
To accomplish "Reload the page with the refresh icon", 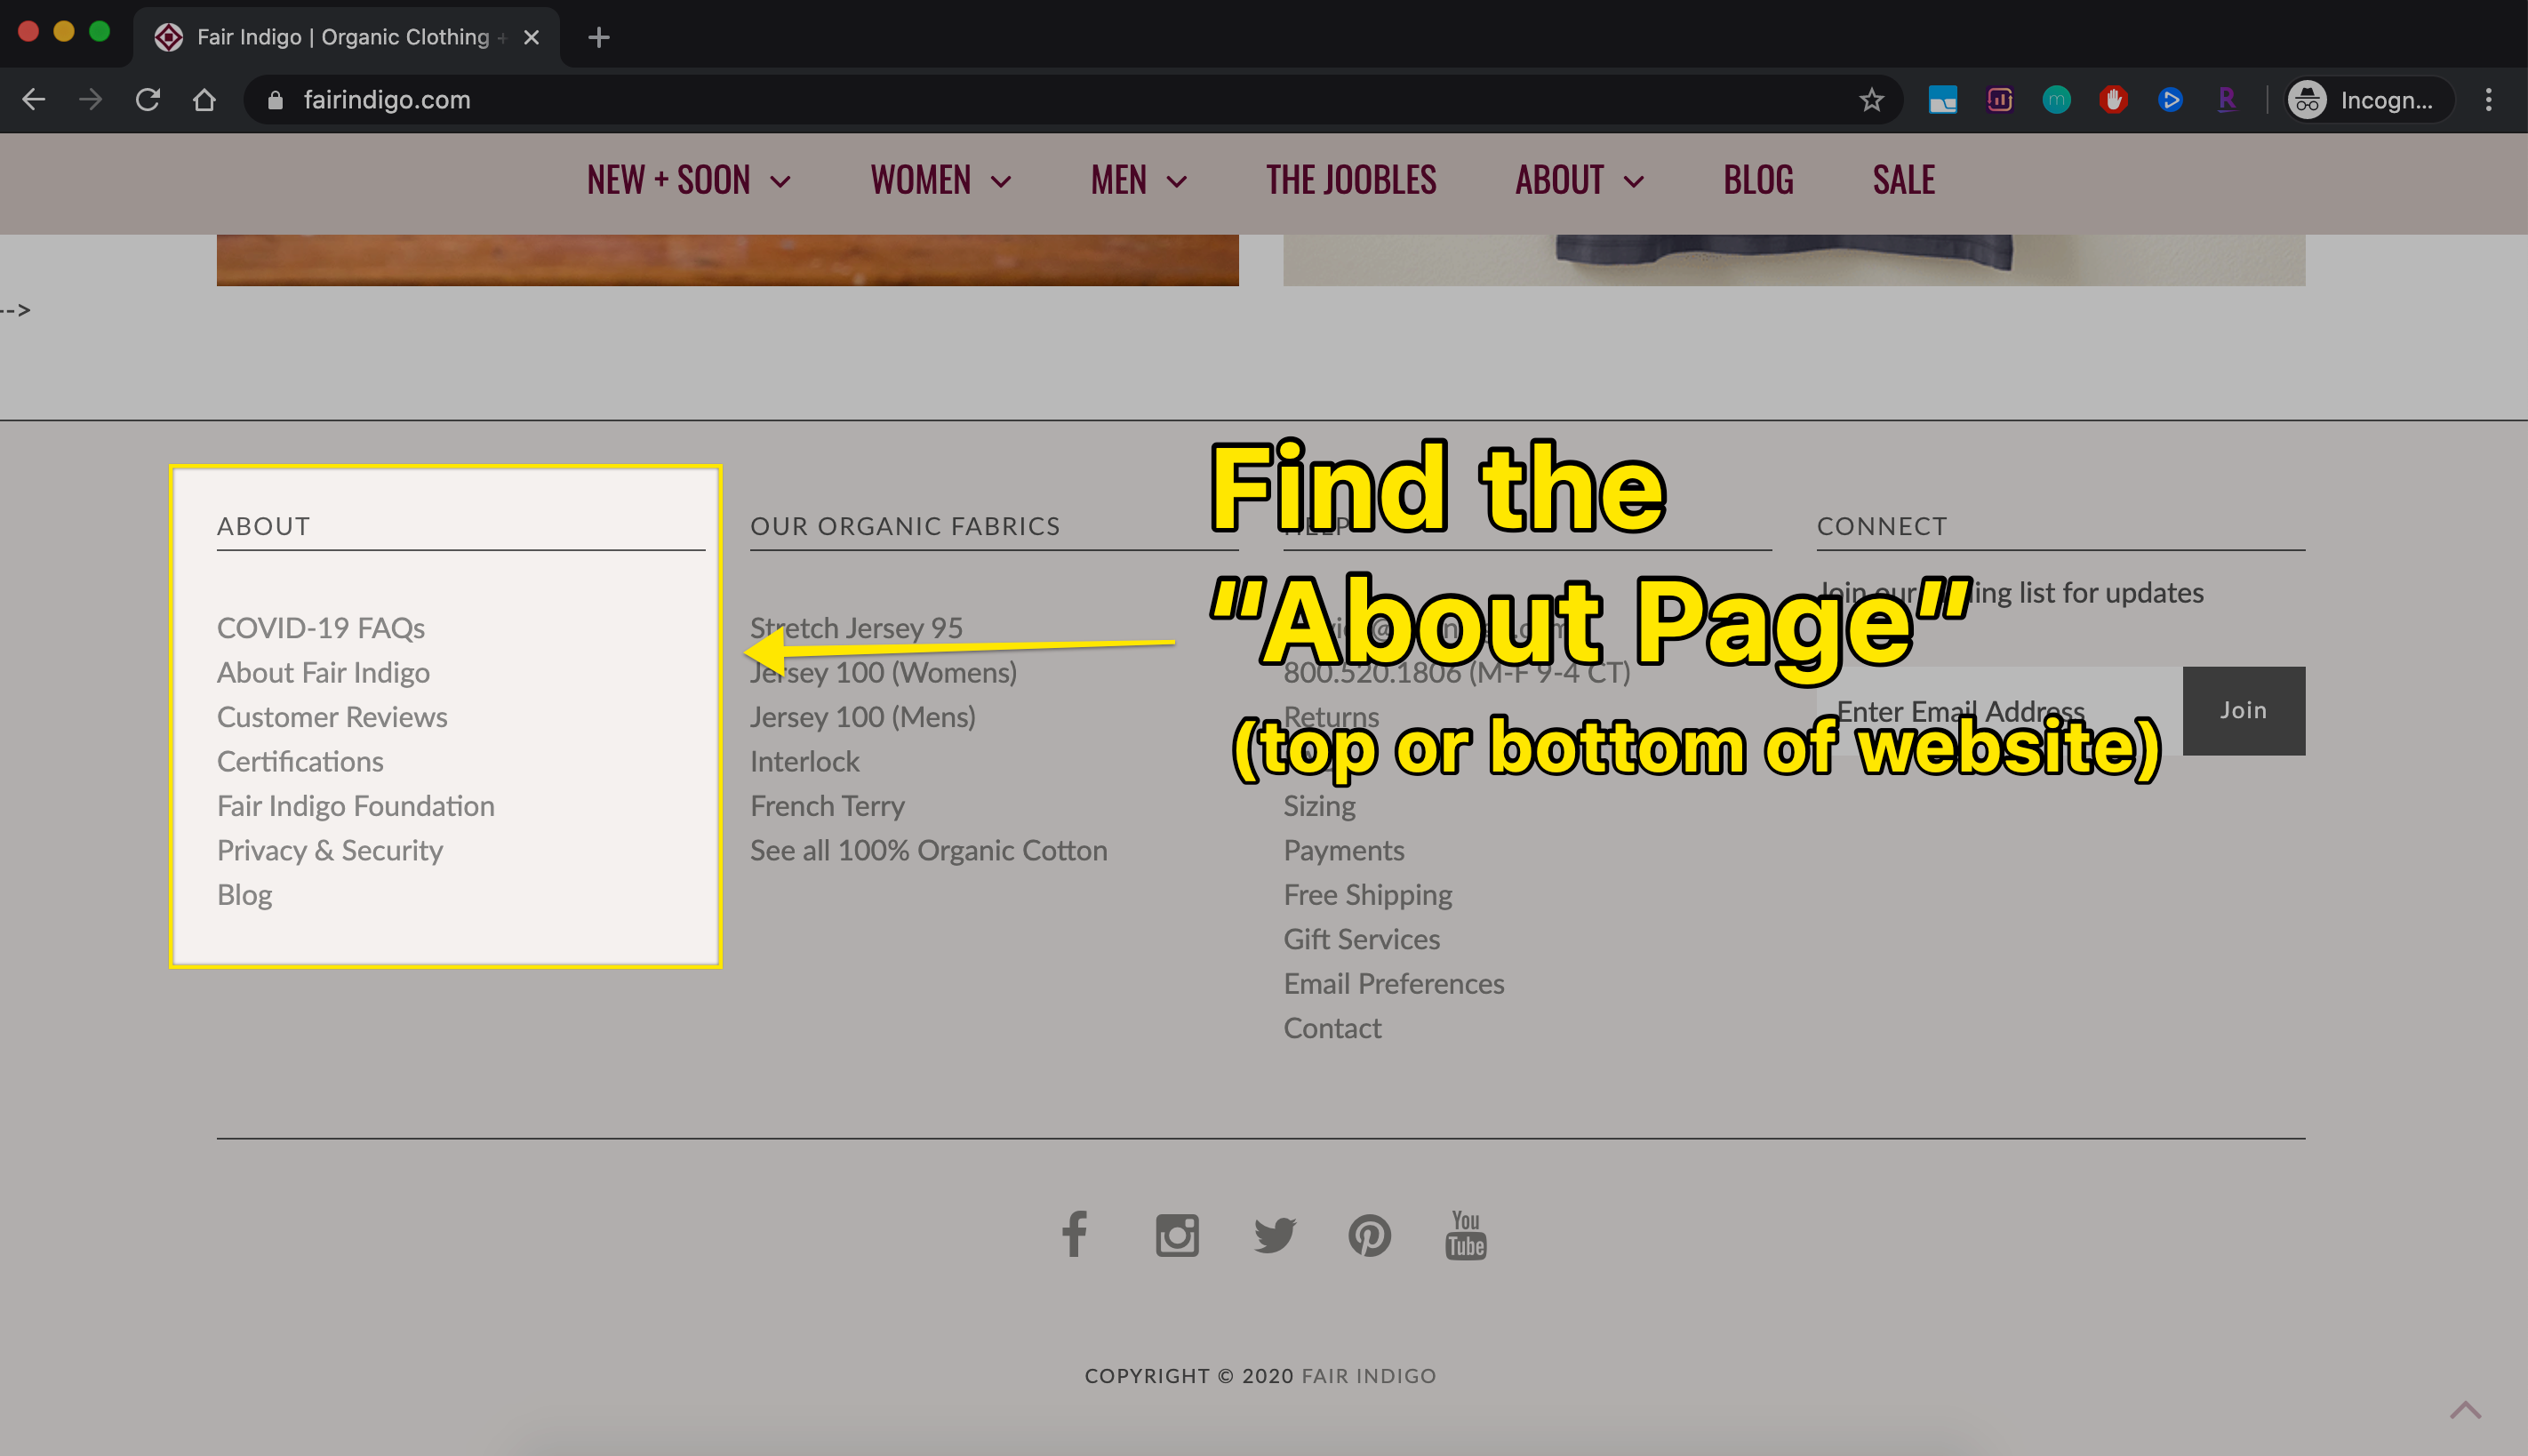I will pyautogui.click(x=148, y=99).
